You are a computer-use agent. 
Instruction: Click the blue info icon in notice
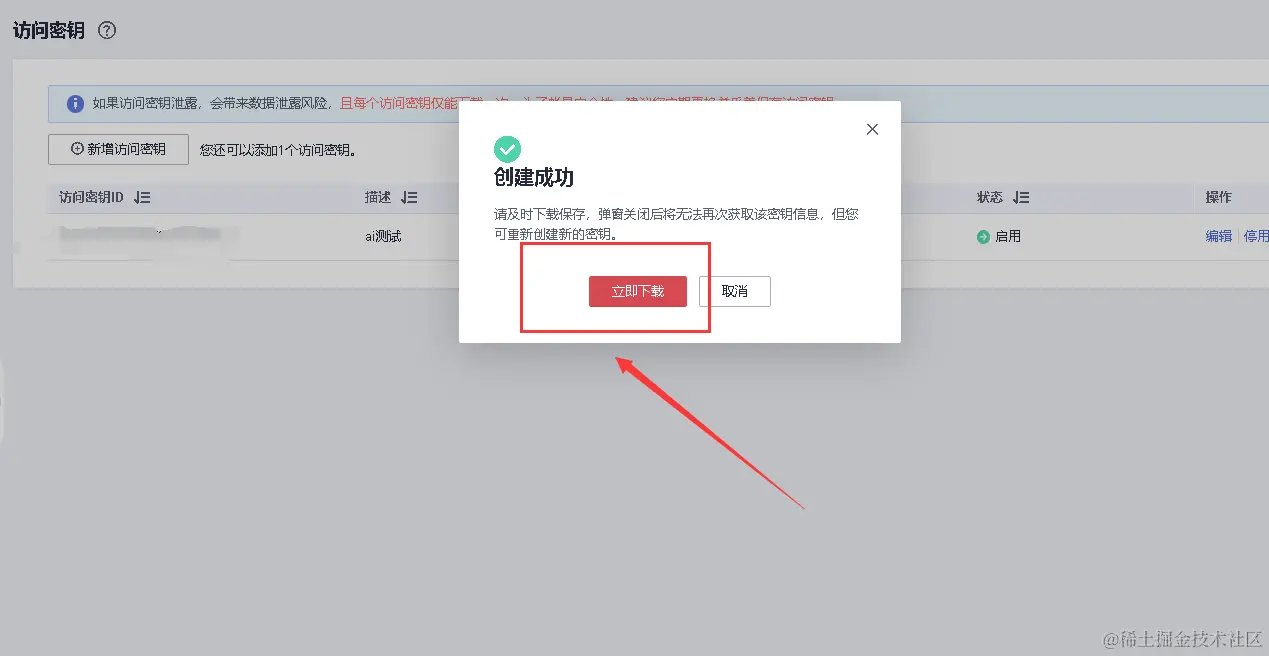coord(75,103)
